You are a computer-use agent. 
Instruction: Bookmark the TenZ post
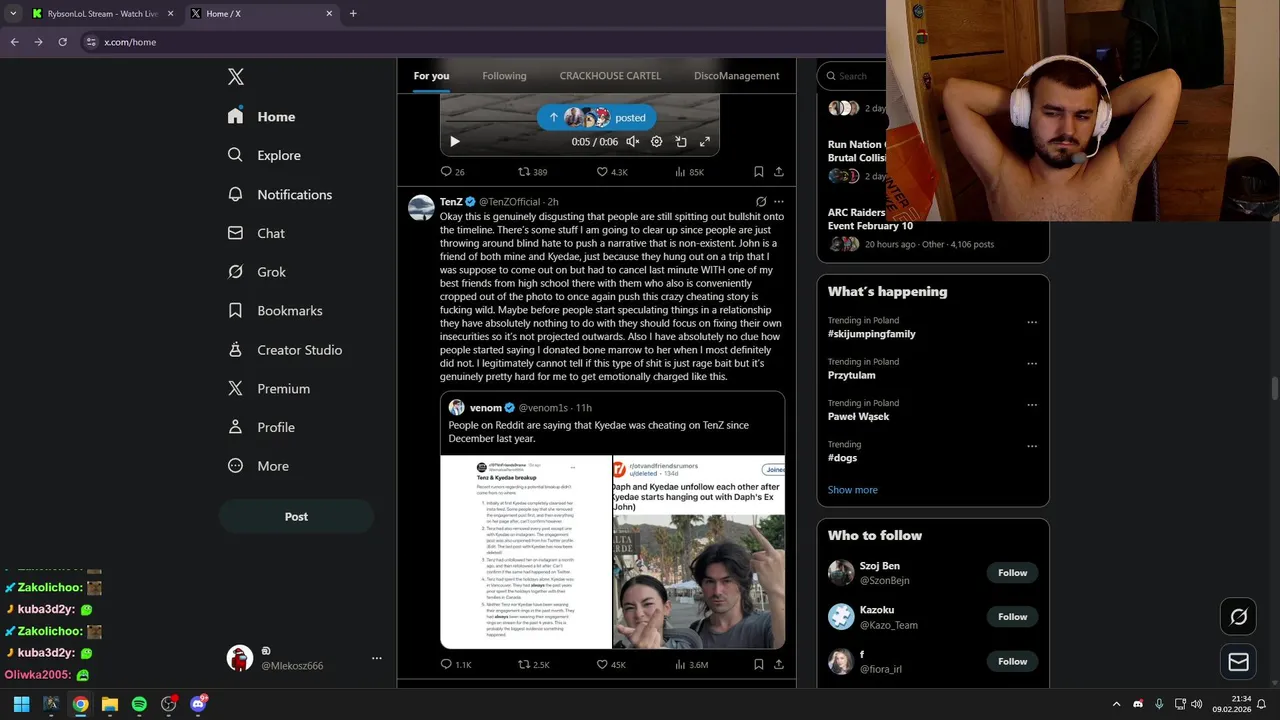coord(759,664)
